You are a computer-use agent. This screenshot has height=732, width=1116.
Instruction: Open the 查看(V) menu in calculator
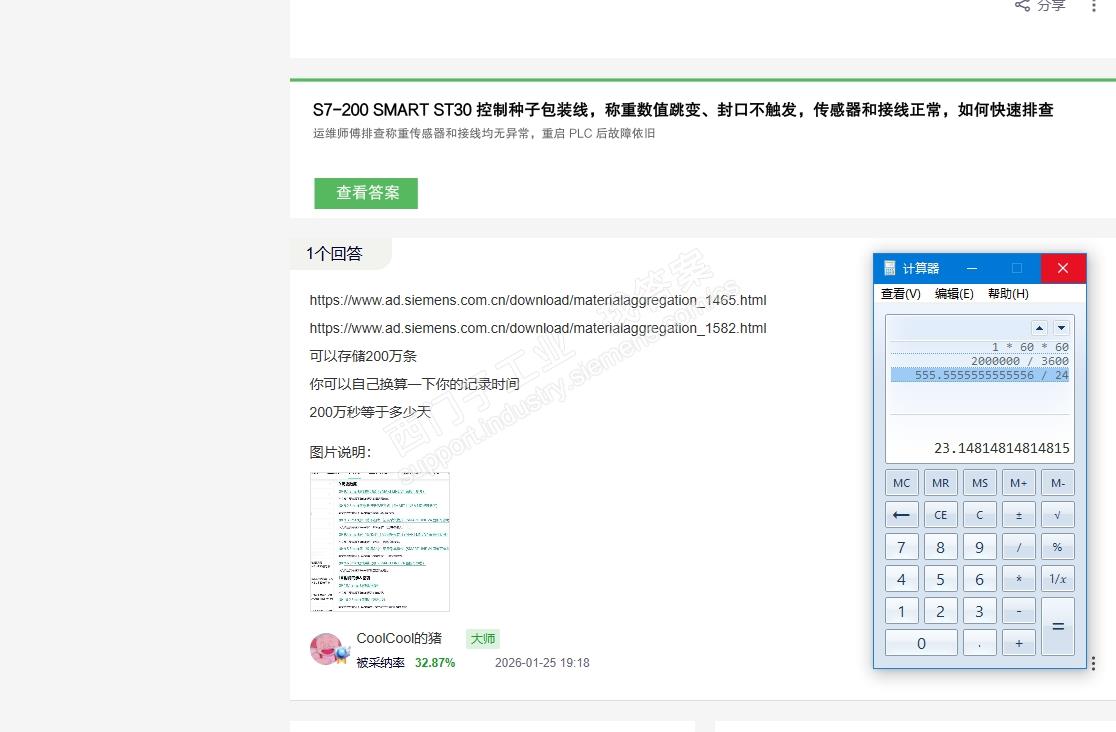[x=900, y=293]
